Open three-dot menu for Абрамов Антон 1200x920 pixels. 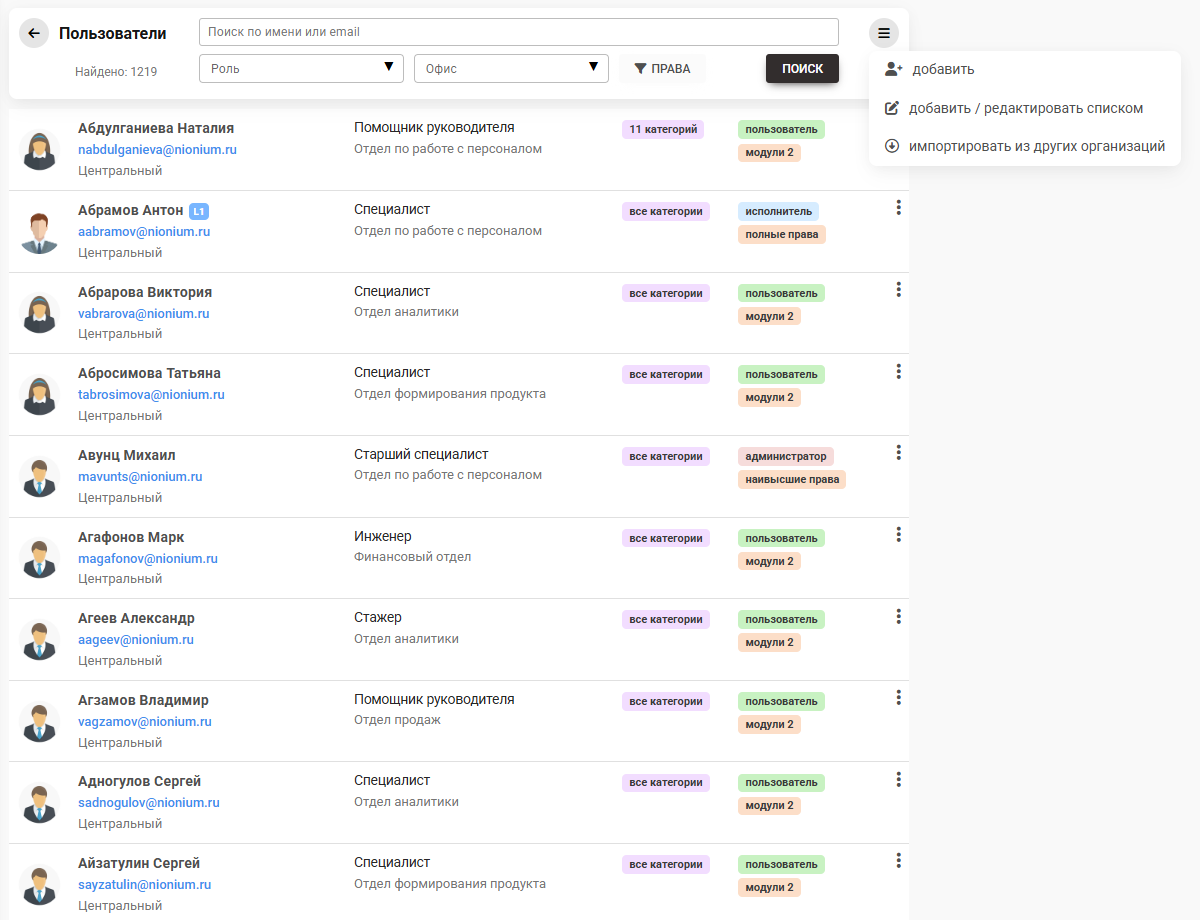click(x=899, y=208)
